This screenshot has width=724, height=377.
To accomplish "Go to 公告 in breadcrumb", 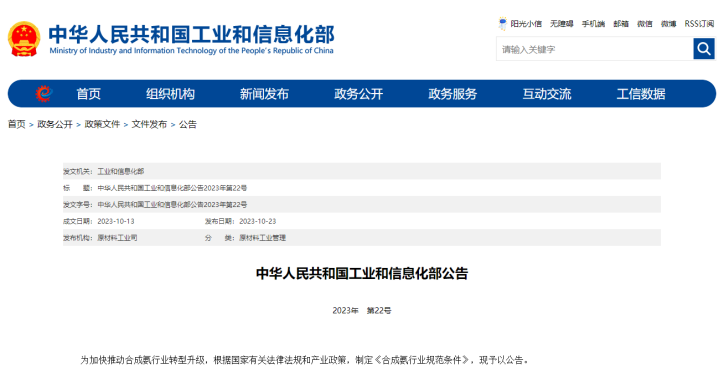I will point(187,124).
